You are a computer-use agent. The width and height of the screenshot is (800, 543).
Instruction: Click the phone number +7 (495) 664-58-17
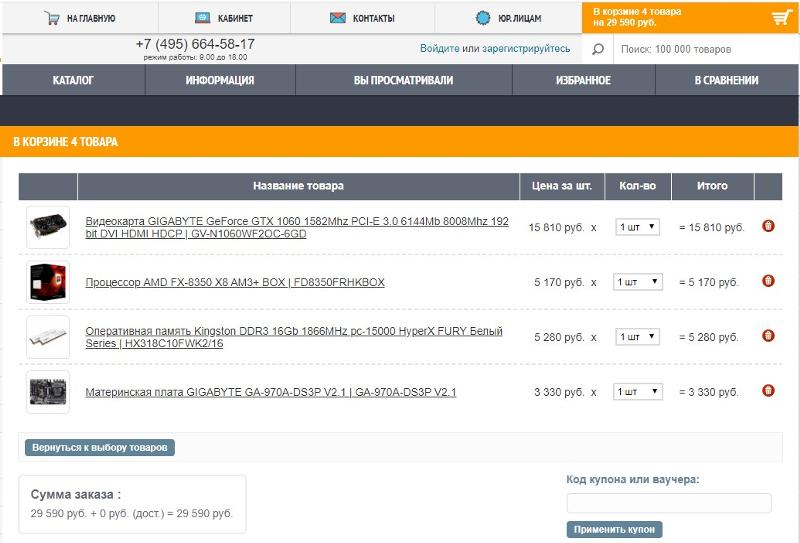(195, 44)
